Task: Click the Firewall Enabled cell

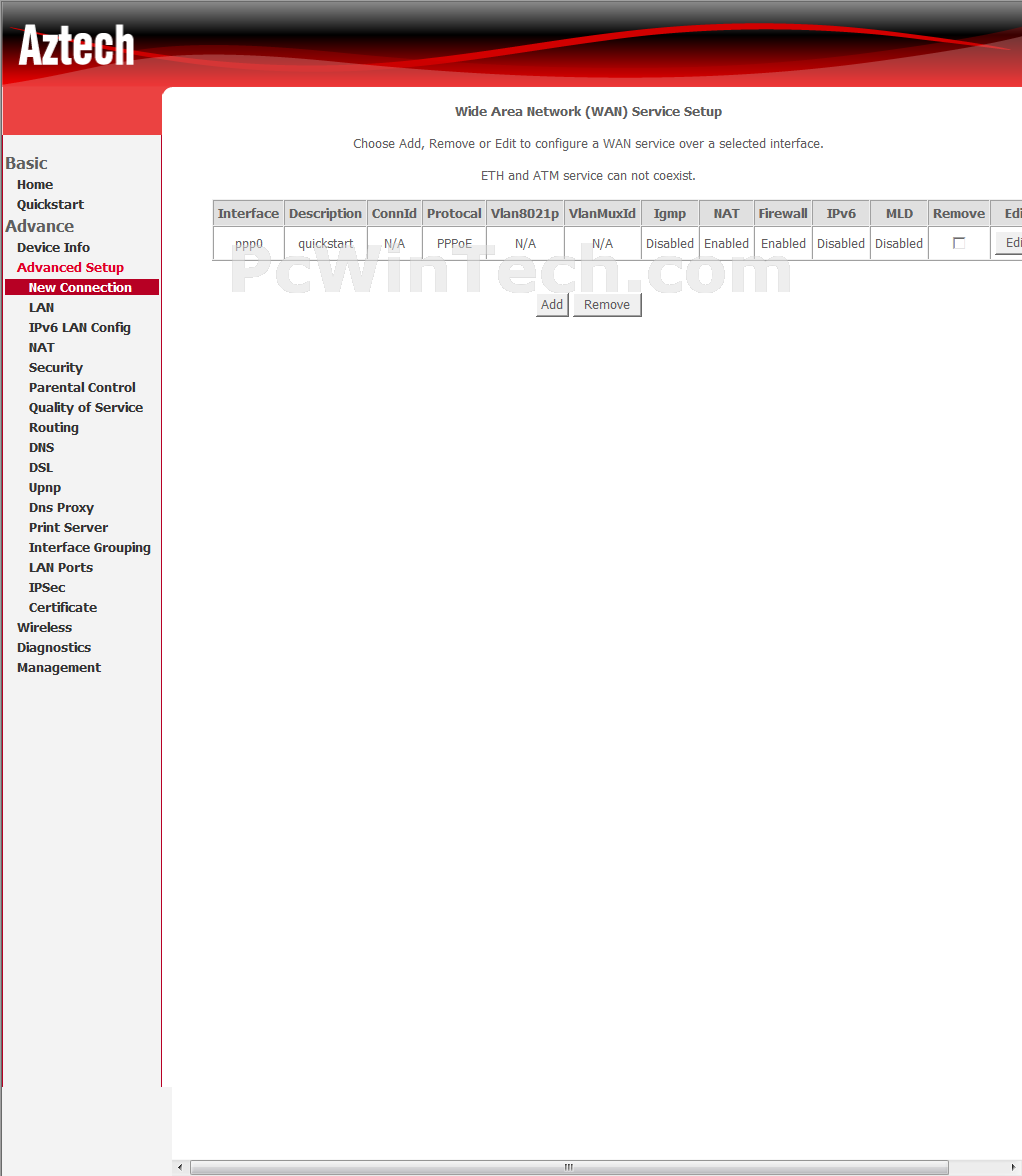Action: click(x=783, y=244)
